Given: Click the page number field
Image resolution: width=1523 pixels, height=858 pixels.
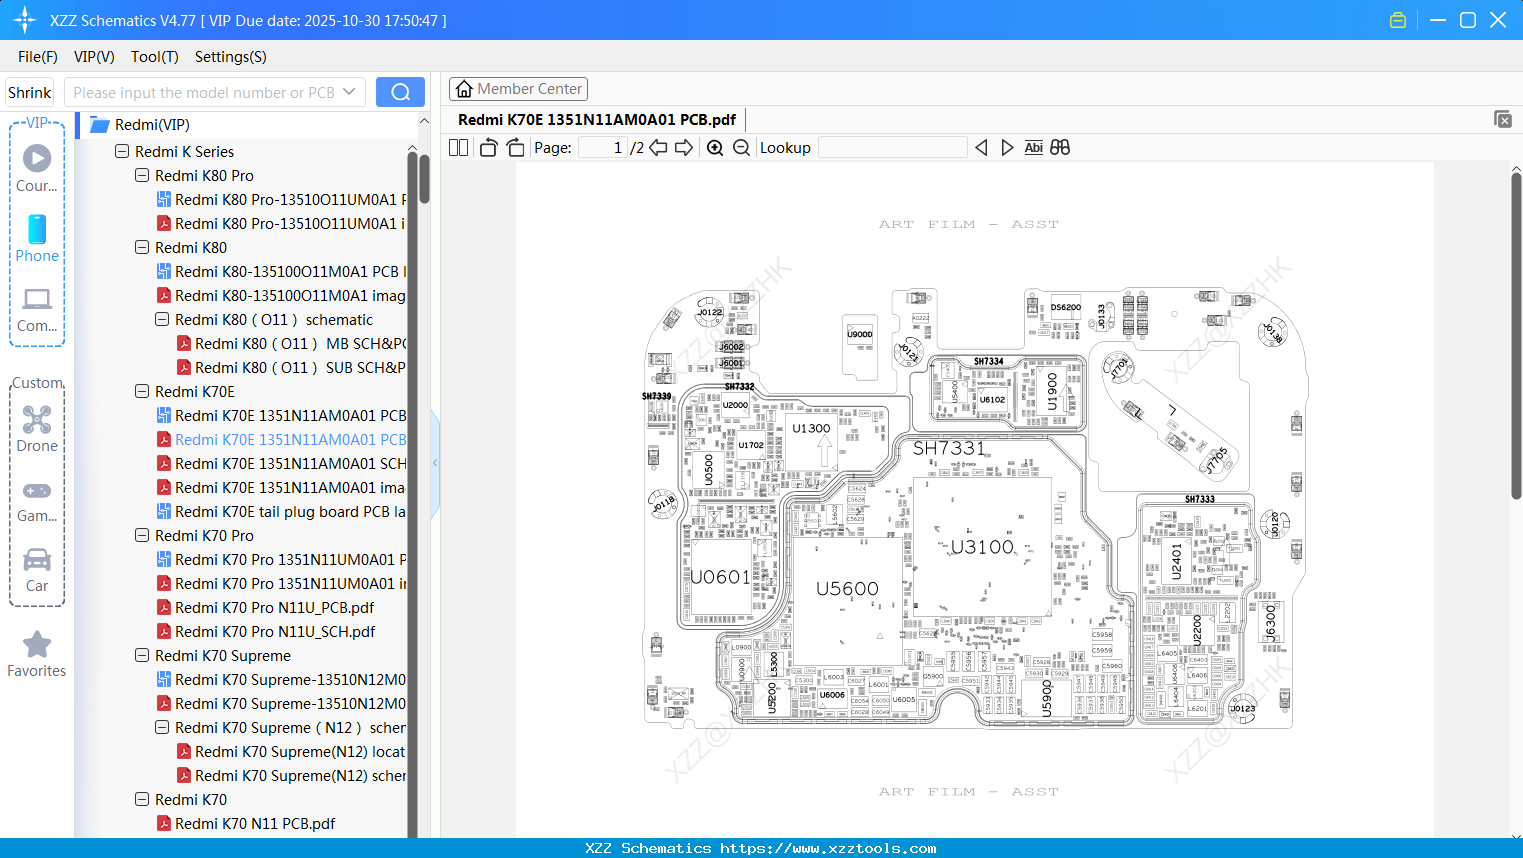Looking at the screenshot, I should [x=603, y=147].
